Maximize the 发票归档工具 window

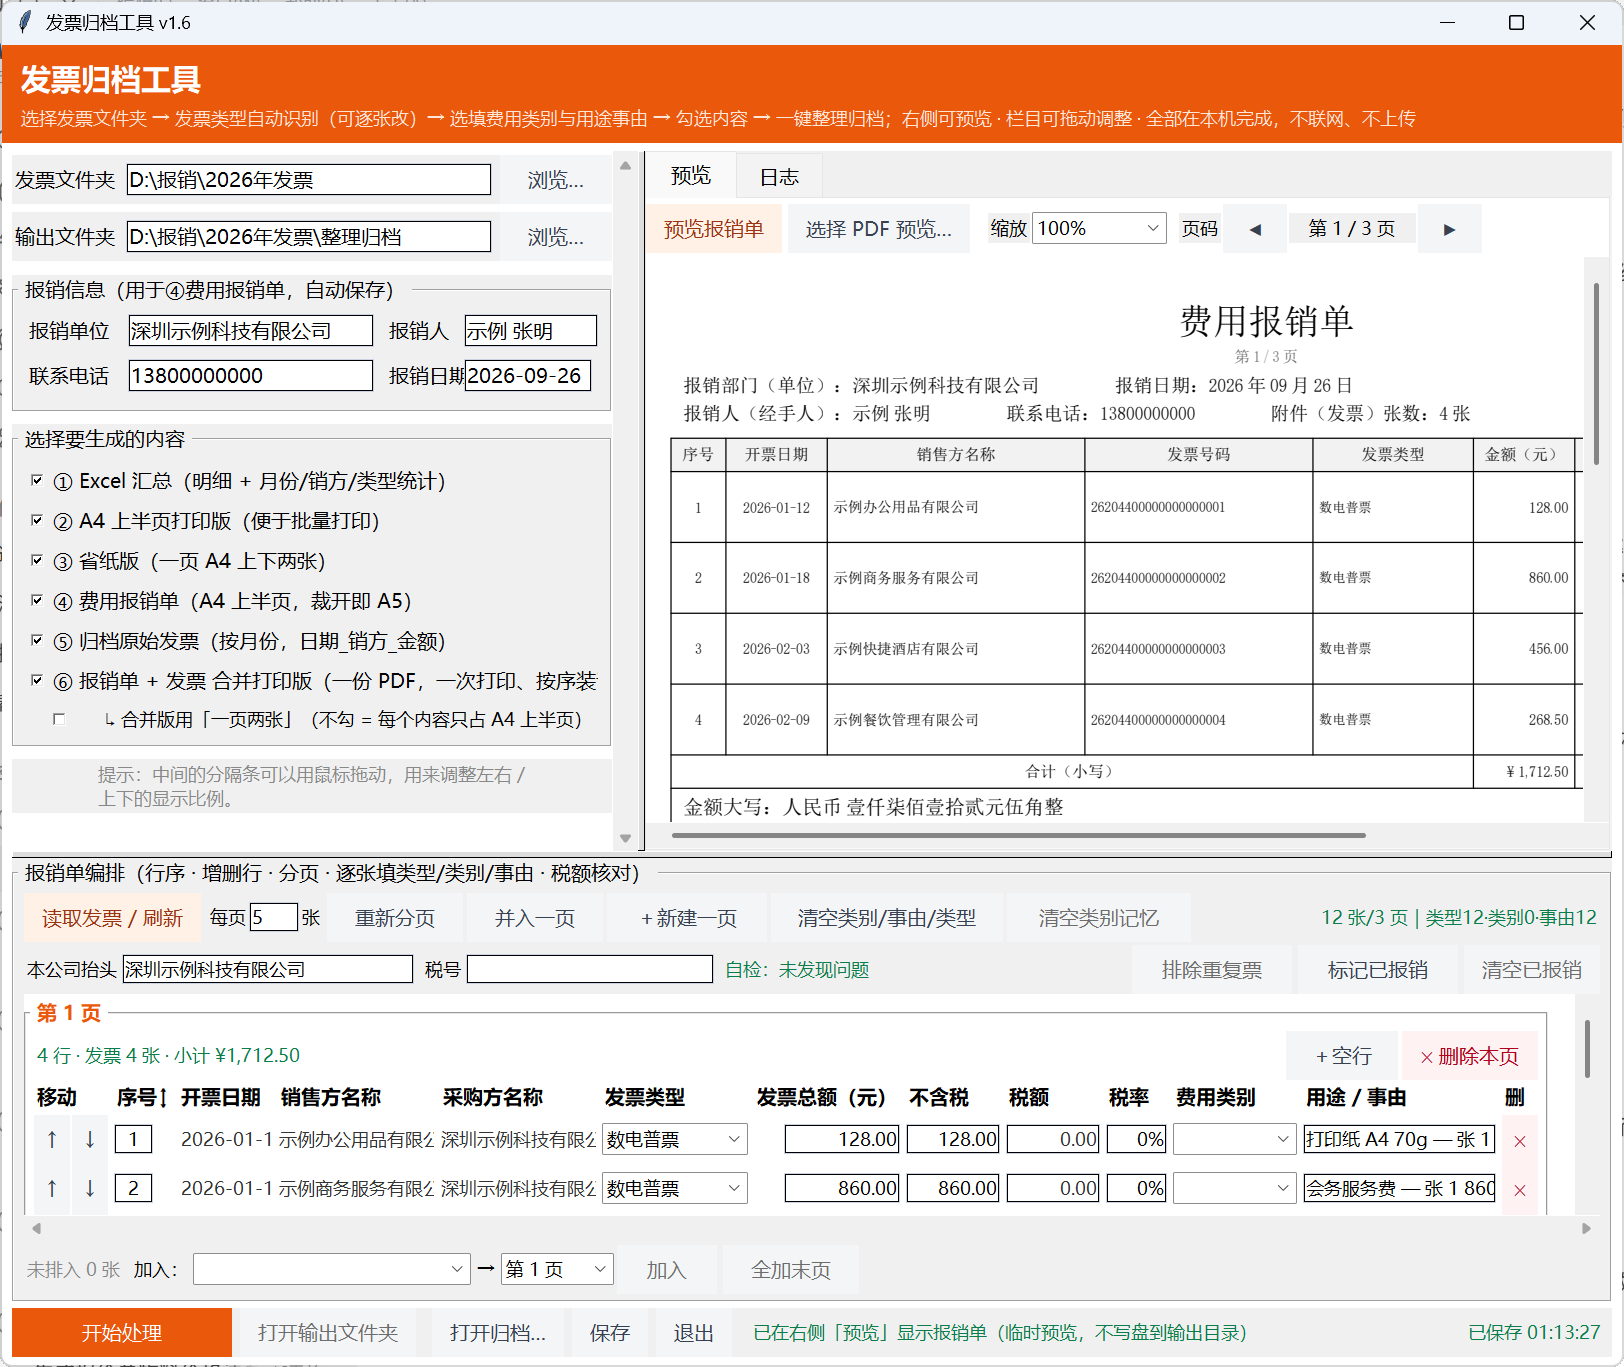[1516, 22]
